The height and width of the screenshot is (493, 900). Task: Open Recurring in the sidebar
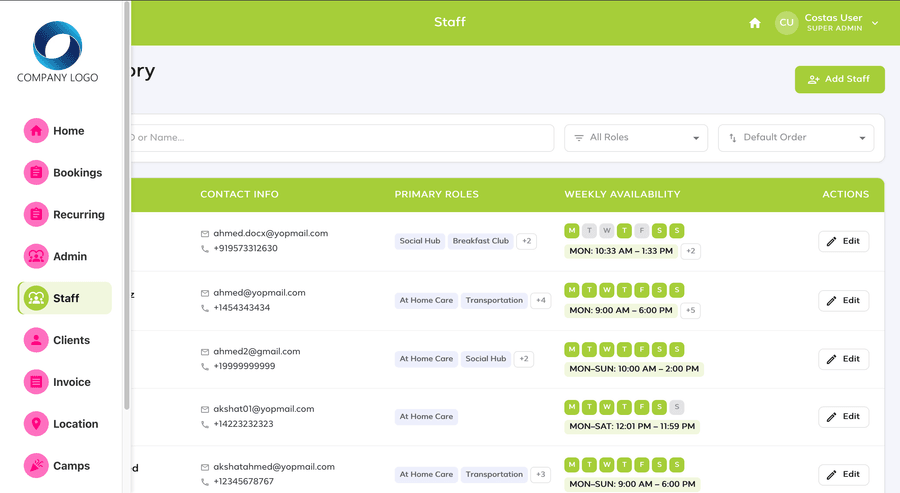(x=64, y=215)
